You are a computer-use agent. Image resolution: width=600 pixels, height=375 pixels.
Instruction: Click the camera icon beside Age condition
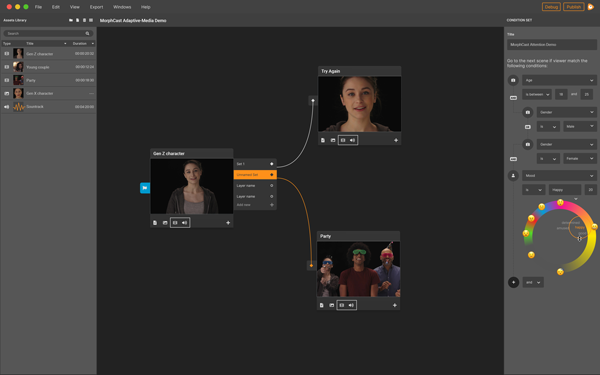(x=513, y=80)
